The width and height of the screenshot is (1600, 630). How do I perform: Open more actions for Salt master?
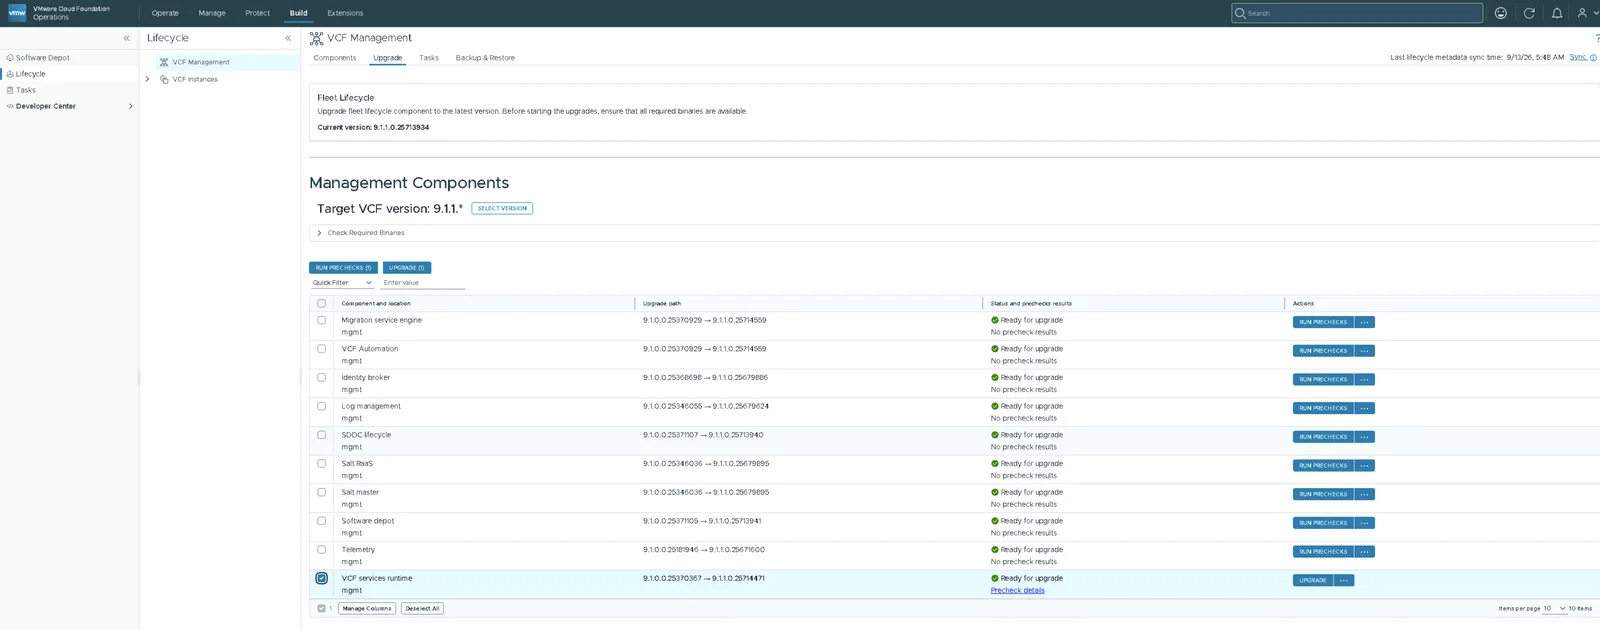pyautogui.click(x=1364, y=494)
